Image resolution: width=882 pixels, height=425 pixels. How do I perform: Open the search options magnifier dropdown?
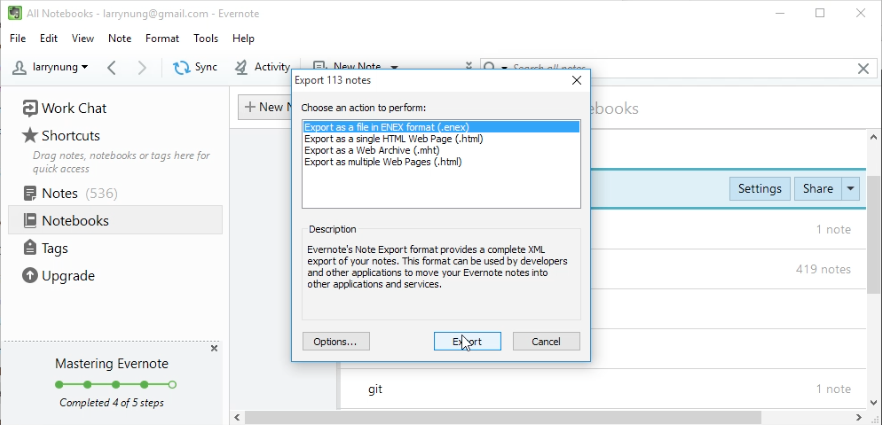point(495,68)
